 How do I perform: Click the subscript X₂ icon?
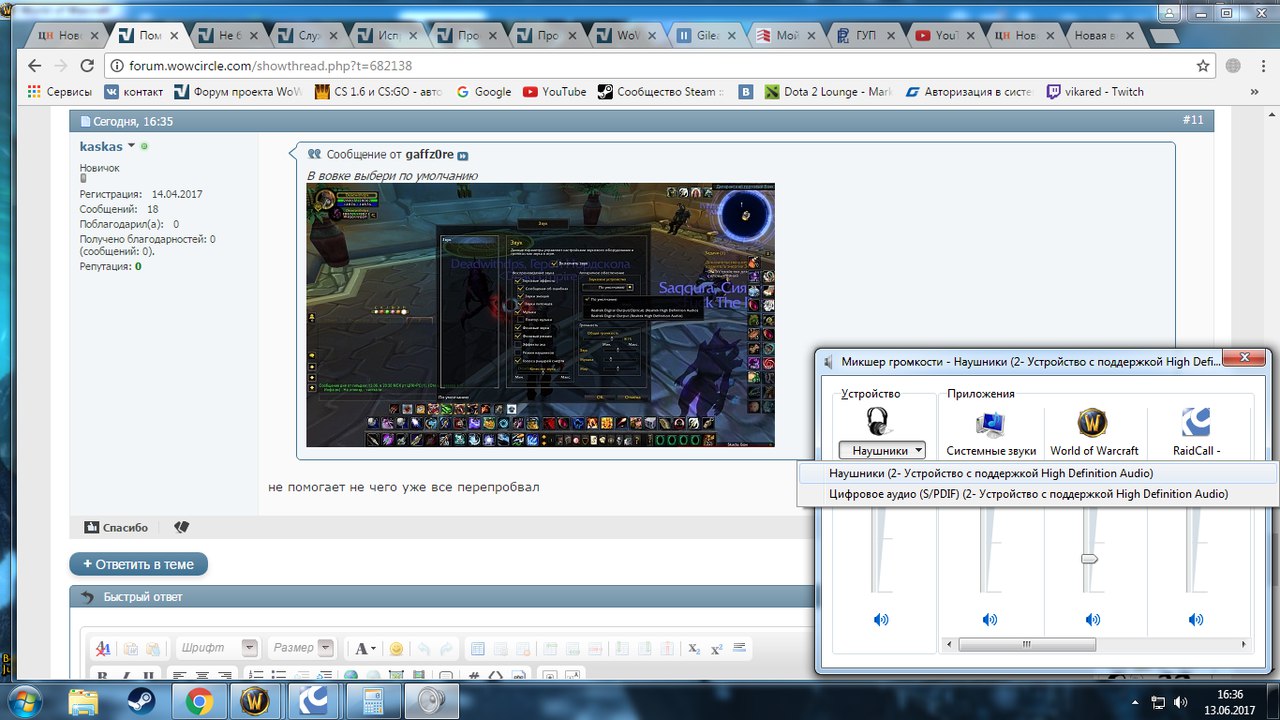(695, 649)
